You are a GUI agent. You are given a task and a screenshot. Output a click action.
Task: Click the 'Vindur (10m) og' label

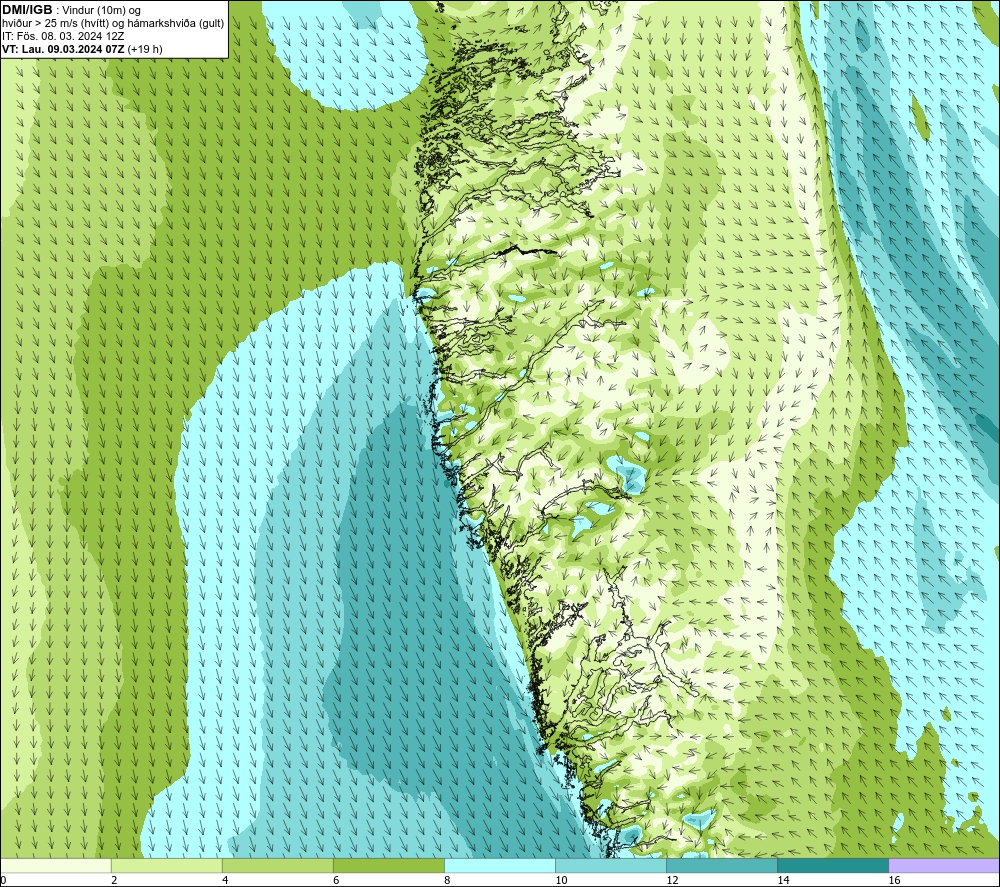(101, 11)
